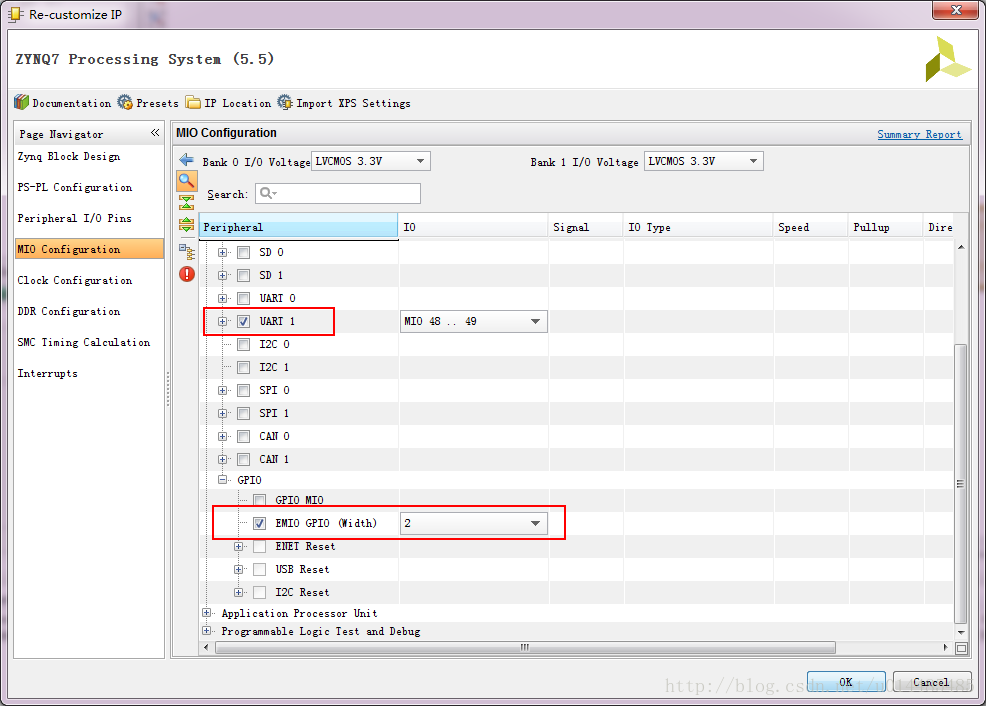Go to Interrupts page
986x706 pixels.
point(48,373)
